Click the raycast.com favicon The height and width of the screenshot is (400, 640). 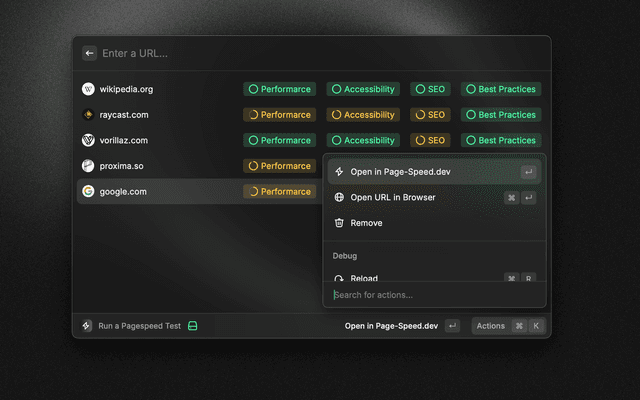[x=88, y=115]
